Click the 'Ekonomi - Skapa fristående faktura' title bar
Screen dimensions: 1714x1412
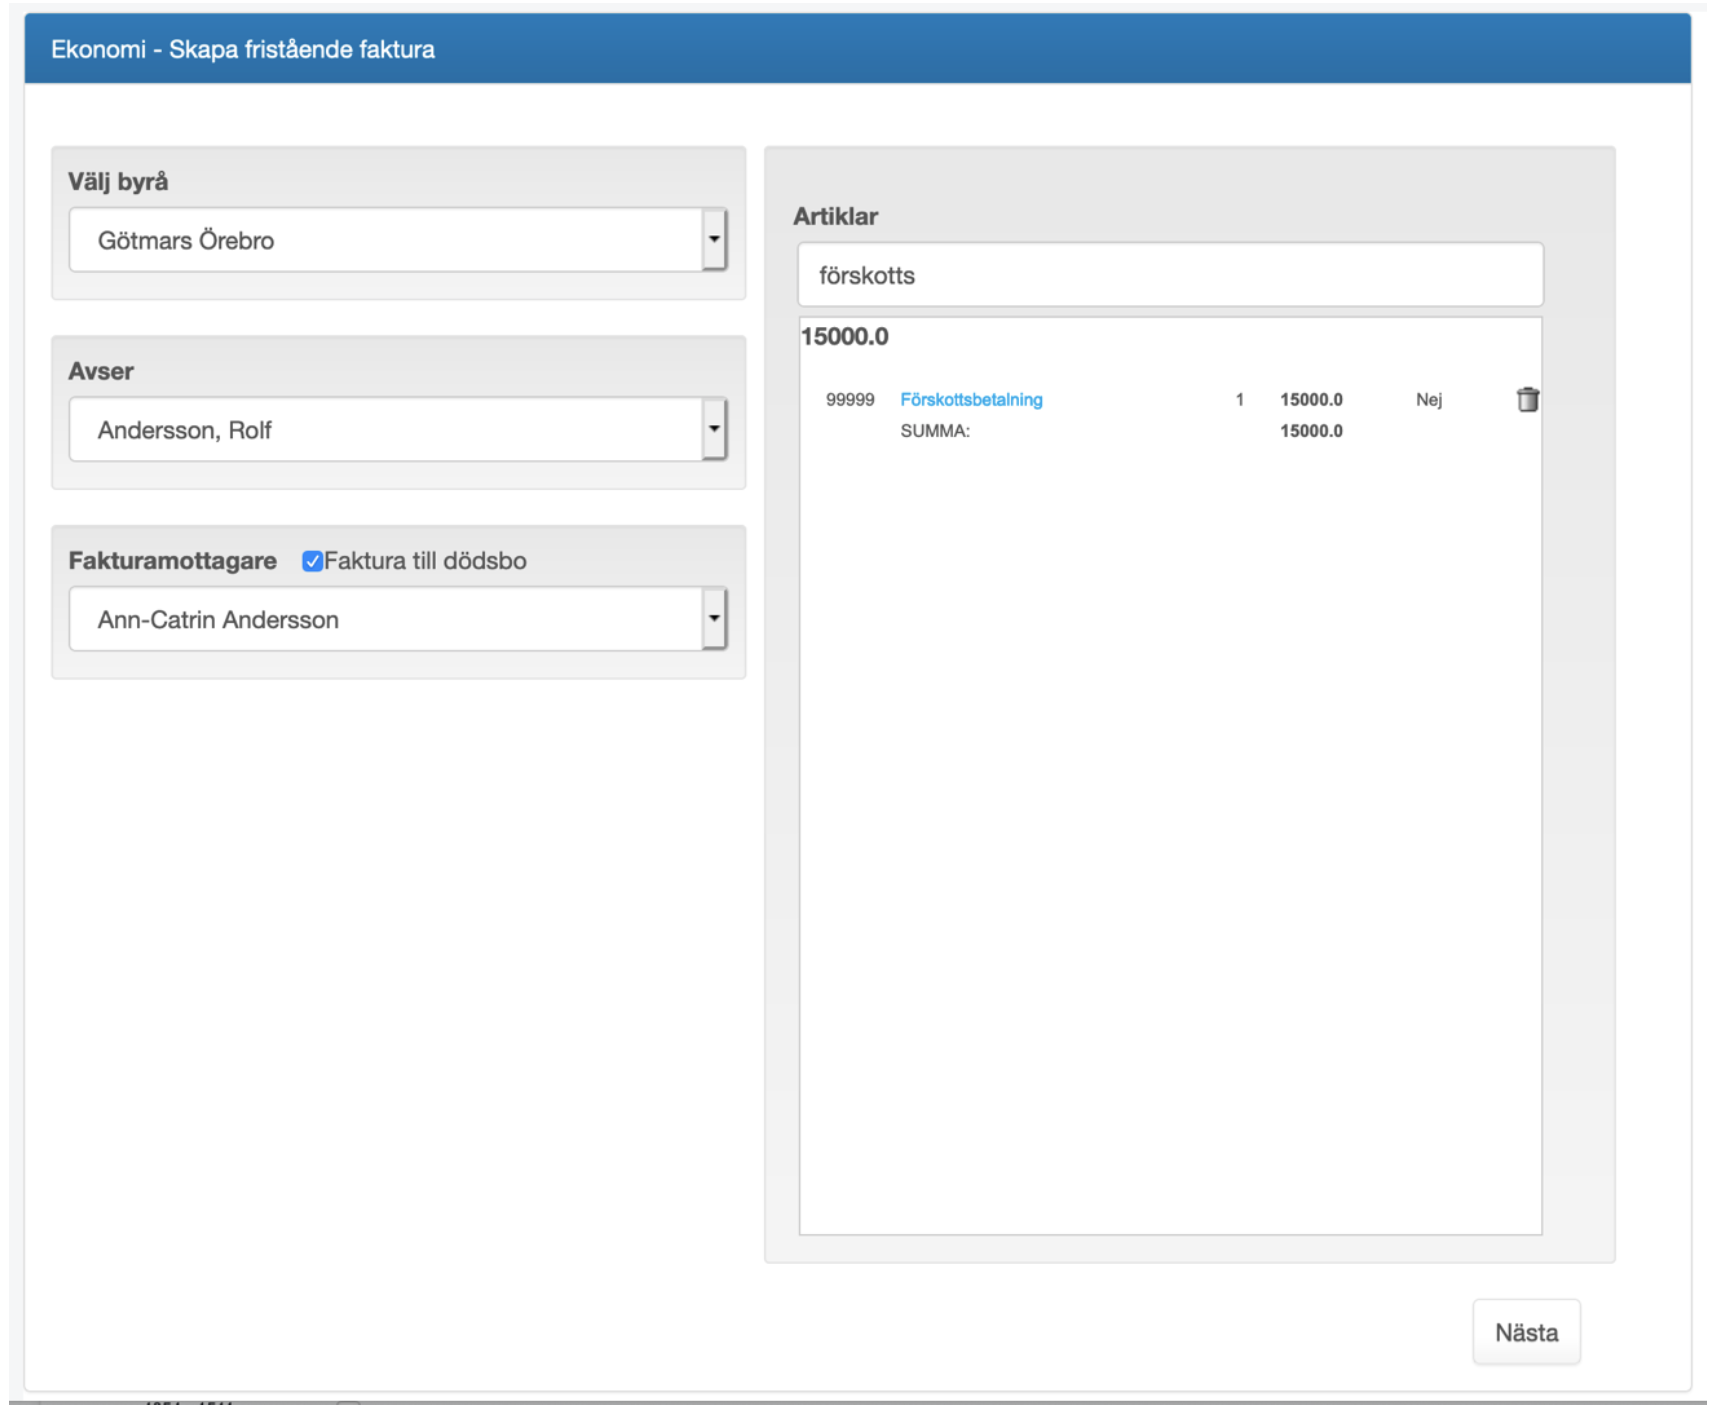coord(243,49)
